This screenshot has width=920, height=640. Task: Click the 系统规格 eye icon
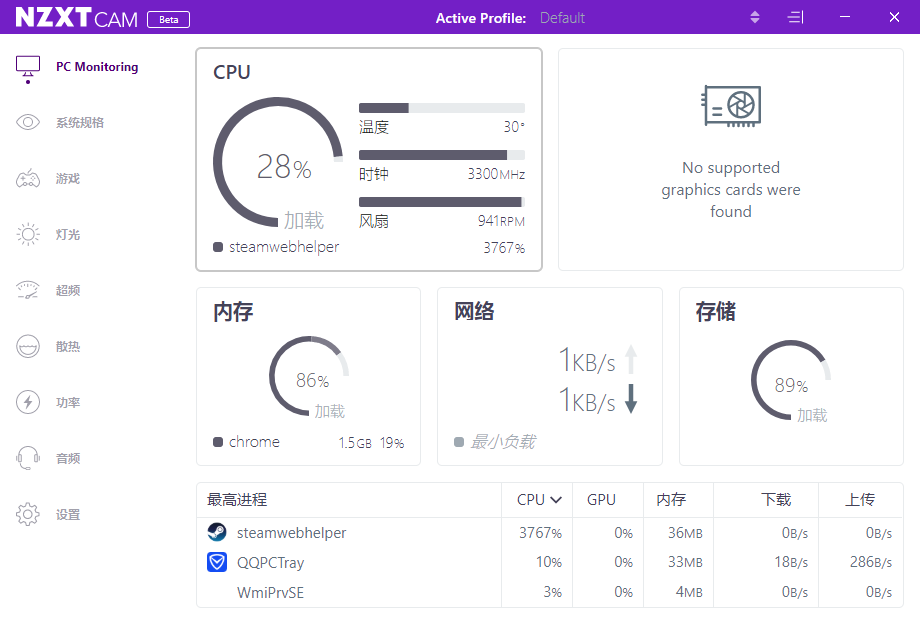click(x=28, y=122)
